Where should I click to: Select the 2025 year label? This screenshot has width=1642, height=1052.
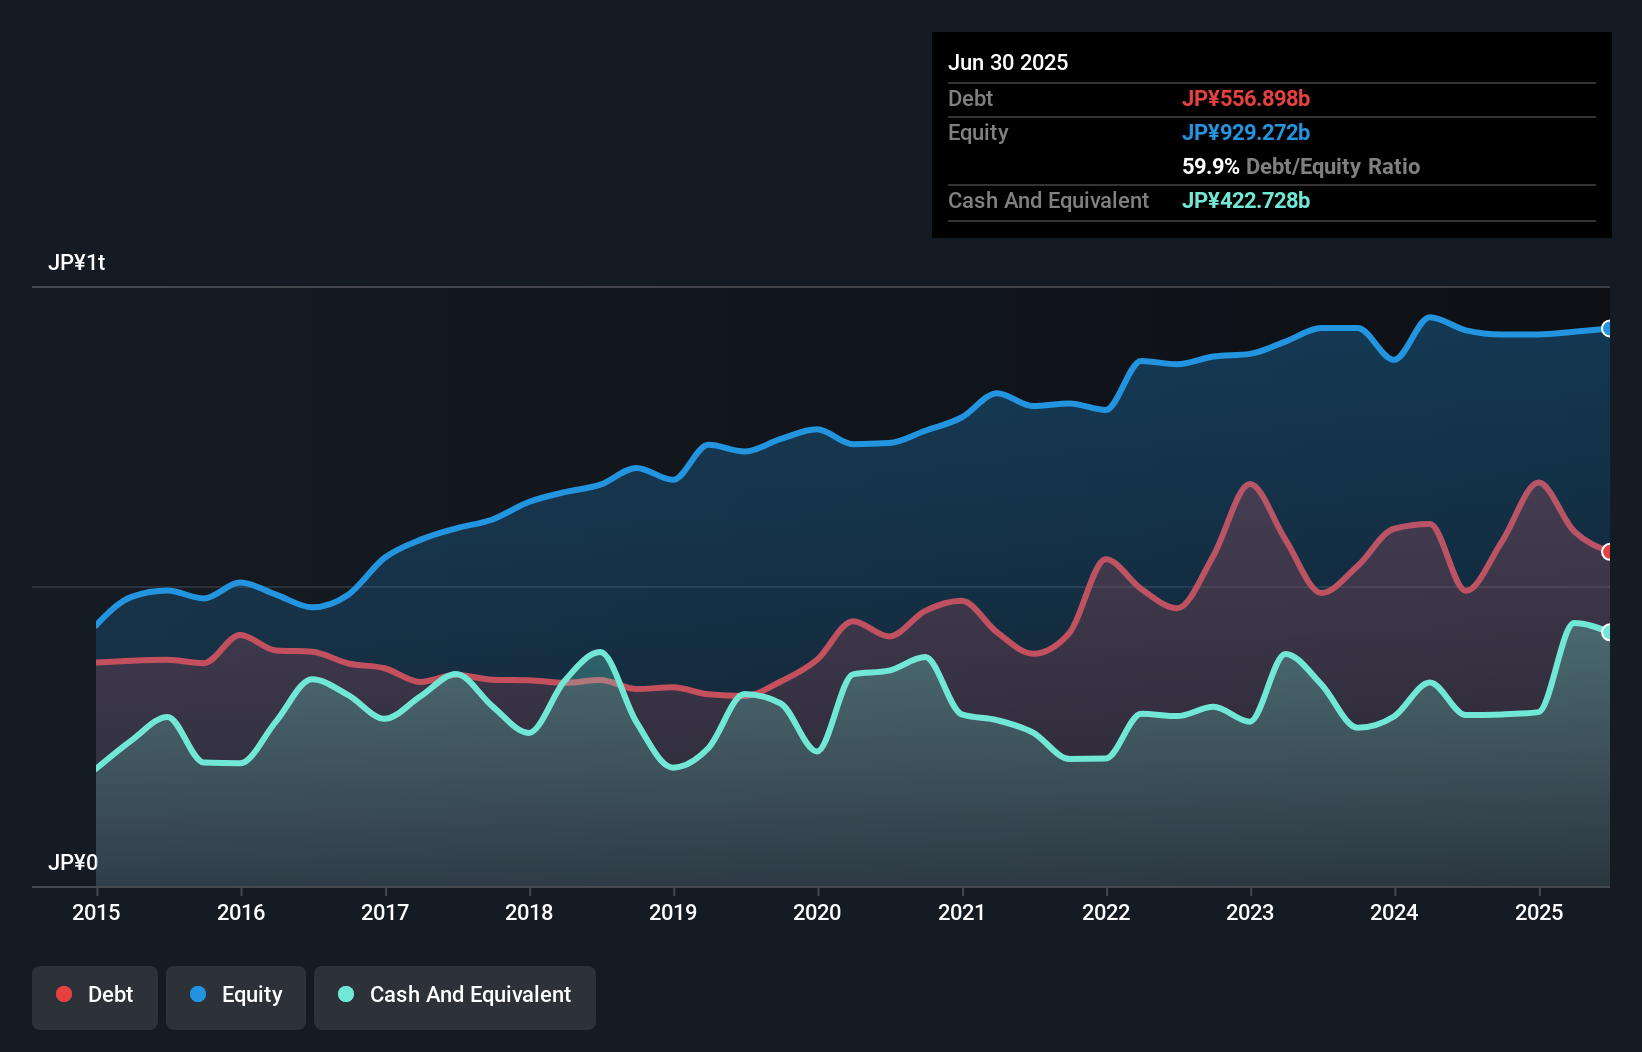1539,912
